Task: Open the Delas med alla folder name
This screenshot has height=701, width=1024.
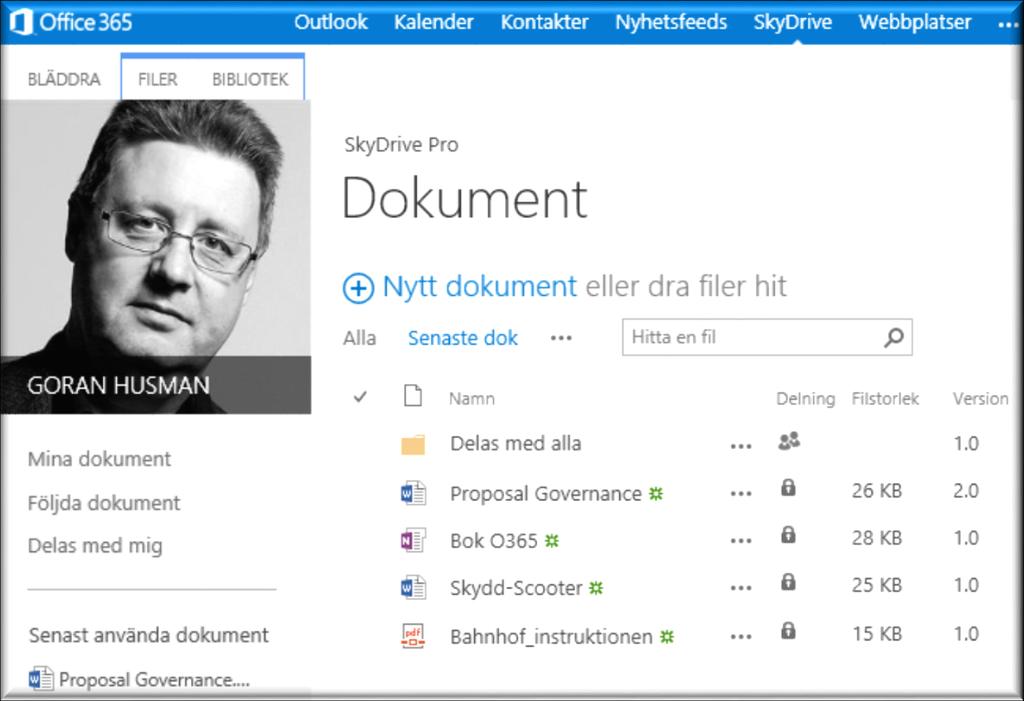Action: point(515,444)
